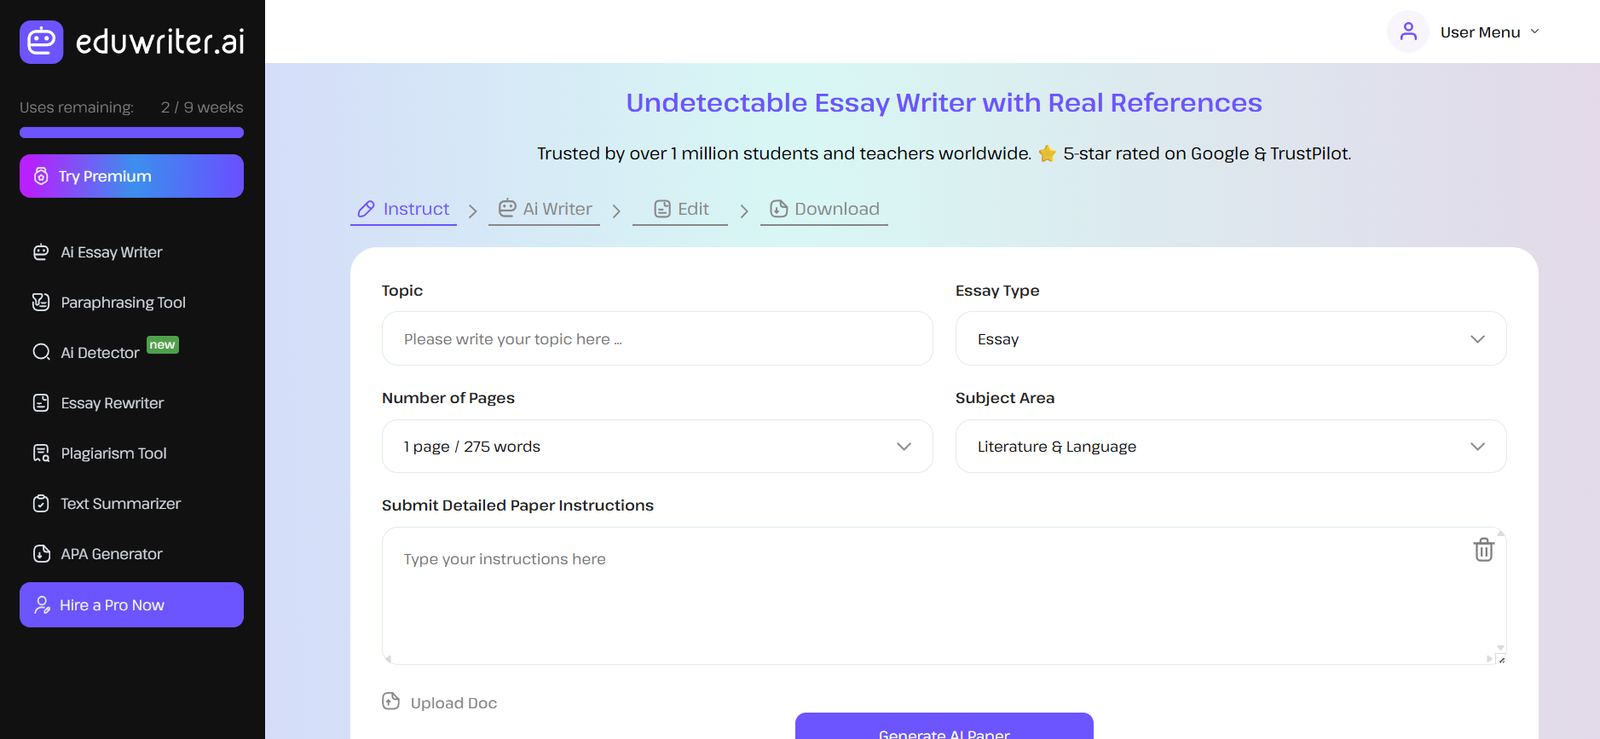Switch to the Download step tab
The image size is (1600, 739).
(824, 209)
